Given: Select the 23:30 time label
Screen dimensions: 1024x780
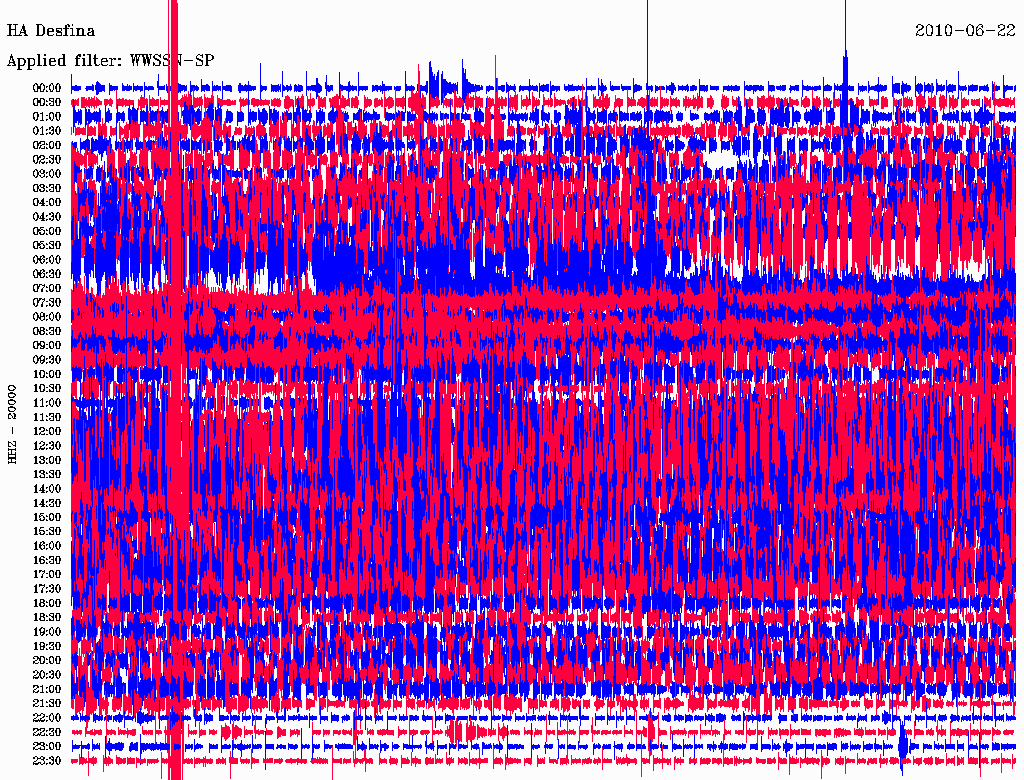Looking at the screenshot, I should 47,760.
